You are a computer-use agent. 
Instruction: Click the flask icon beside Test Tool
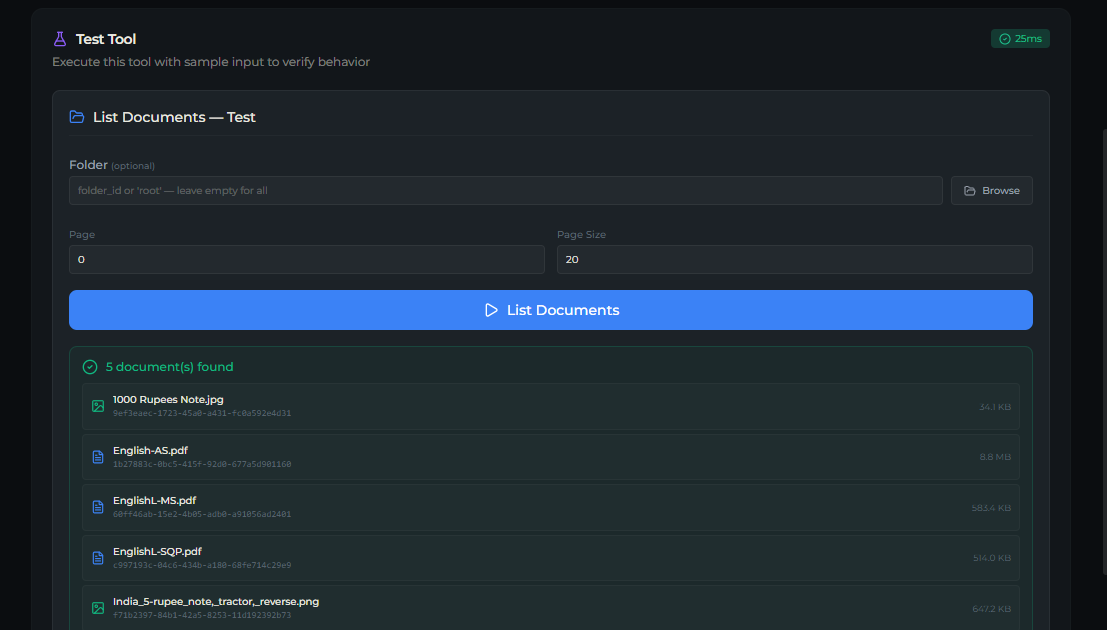pyautogui.click(x=60, y=39)
